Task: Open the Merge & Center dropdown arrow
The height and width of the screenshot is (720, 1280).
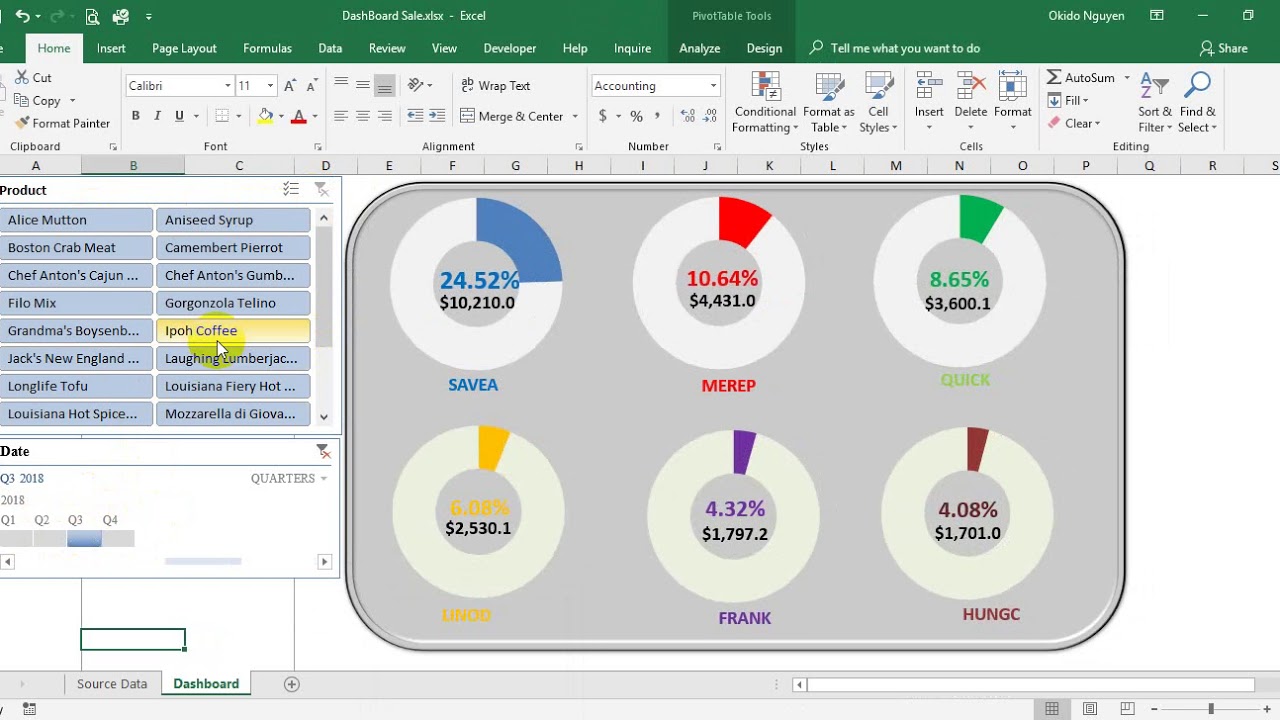Action: [x=575, y=116]
